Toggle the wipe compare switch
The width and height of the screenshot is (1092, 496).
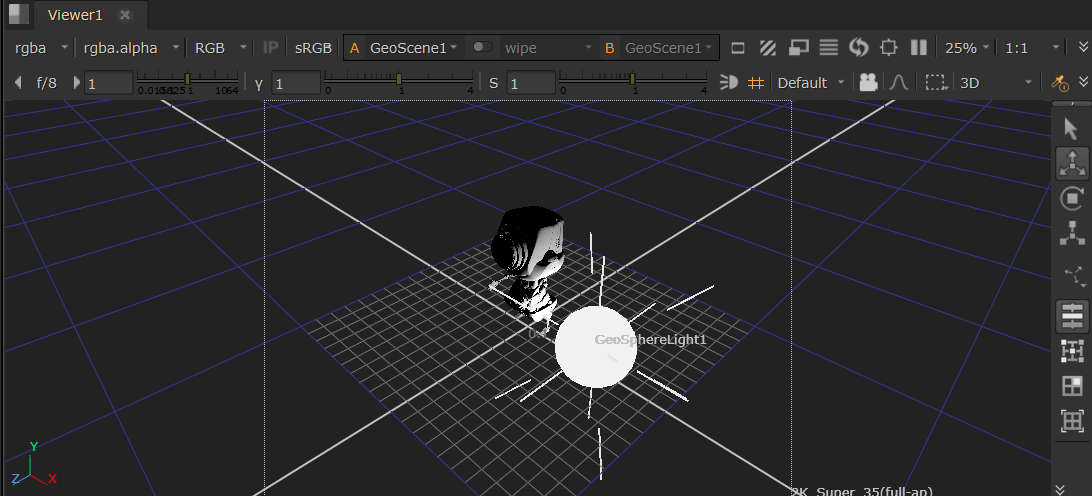click(483, 47)
